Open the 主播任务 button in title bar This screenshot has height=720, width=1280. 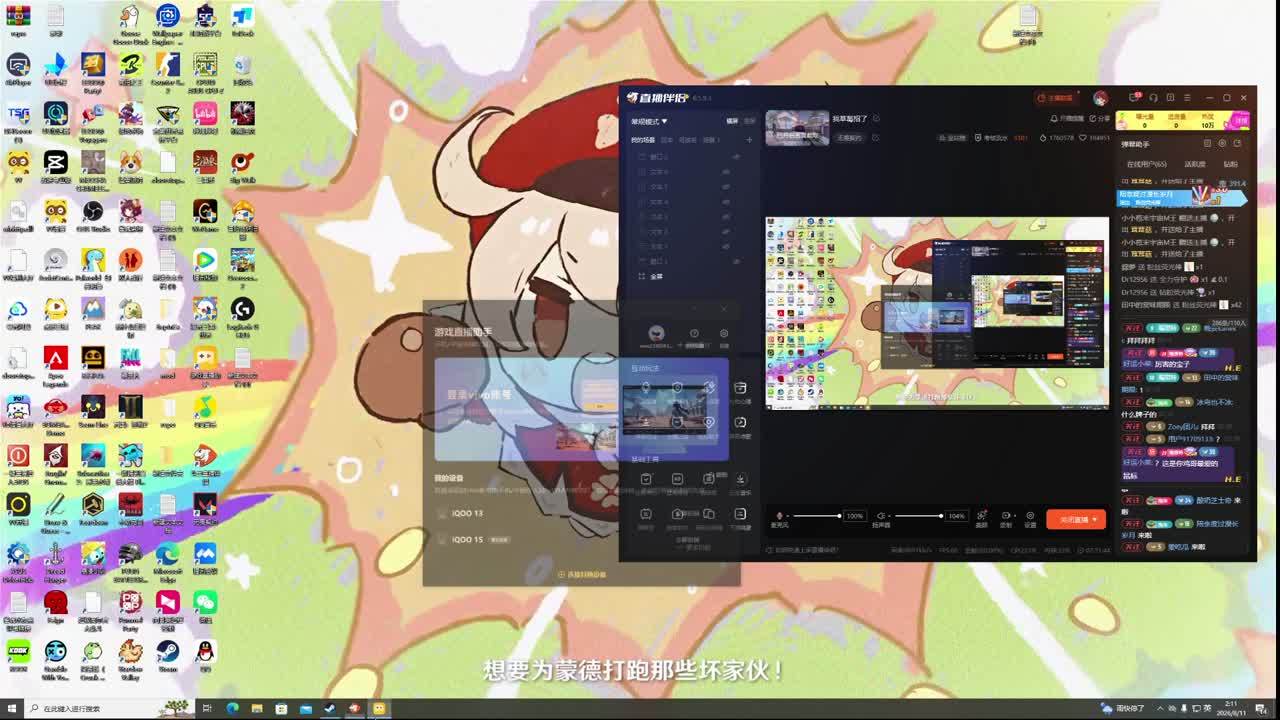pyautogui.click(x=1056, y=98)
